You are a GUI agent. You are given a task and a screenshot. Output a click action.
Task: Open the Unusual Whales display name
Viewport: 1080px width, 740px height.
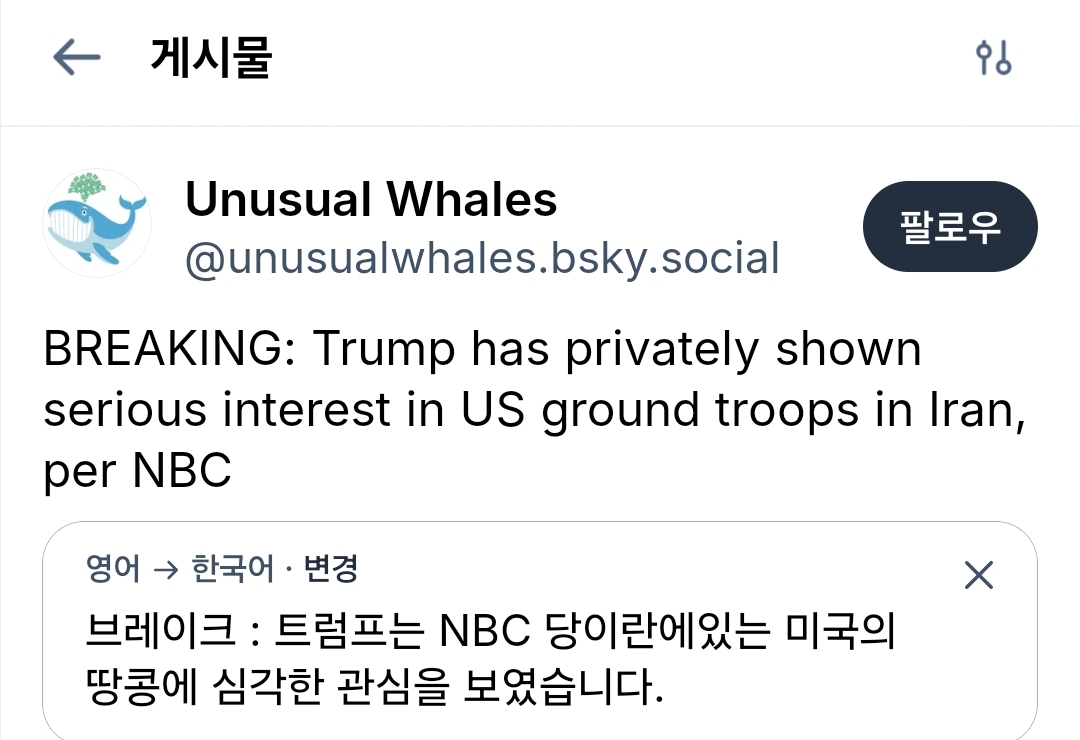click(x=371, y=199)
